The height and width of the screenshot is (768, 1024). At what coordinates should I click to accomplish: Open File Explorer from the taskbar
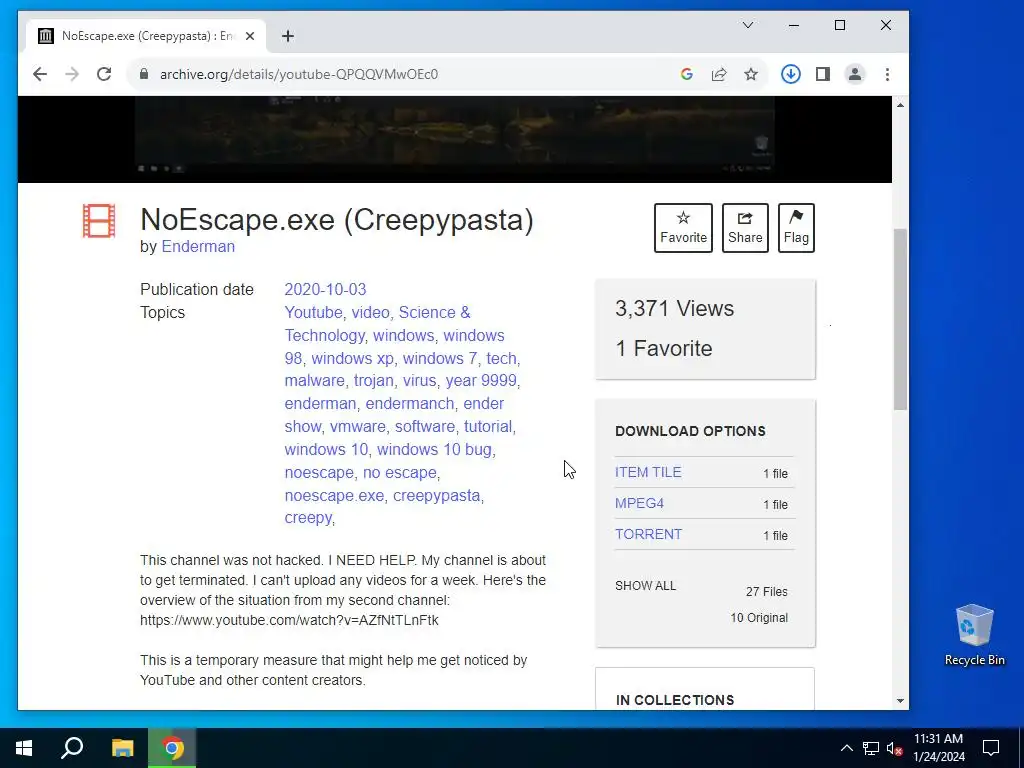pos(122,748)
